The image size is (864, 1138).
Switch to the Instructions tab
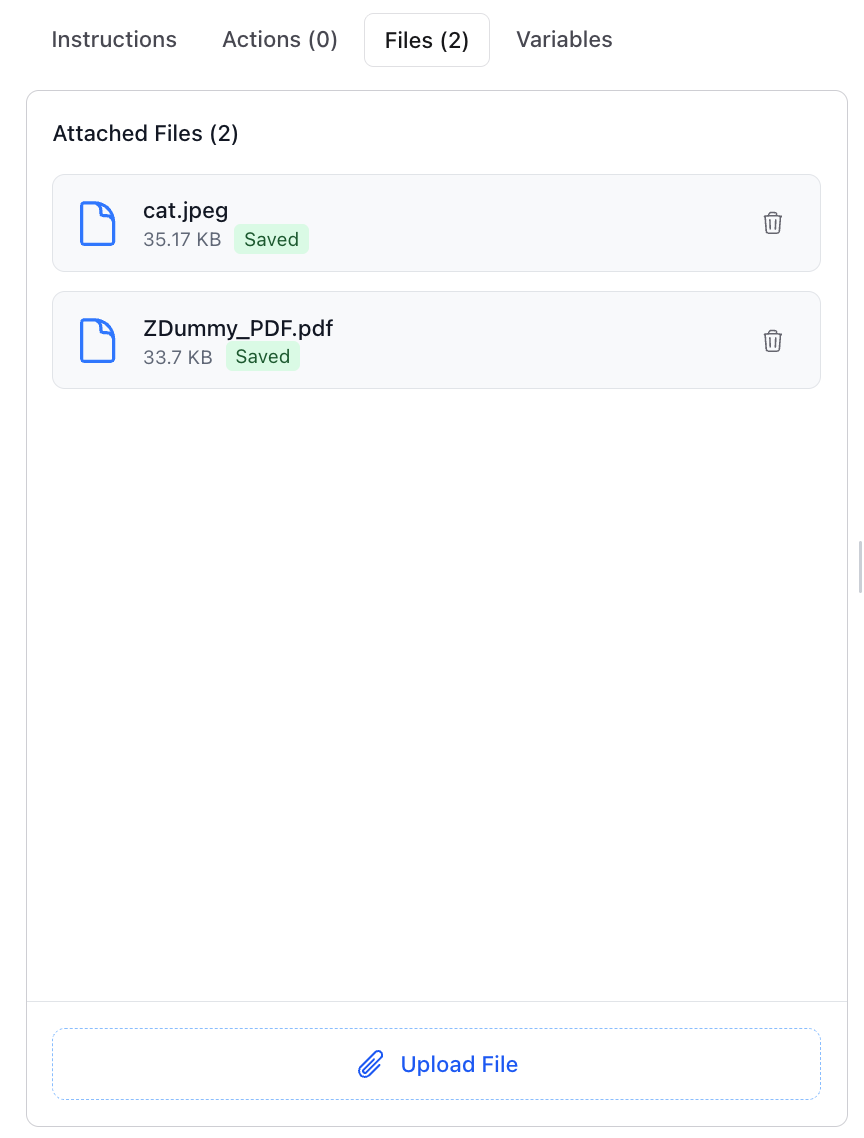[x=113, y=39]
